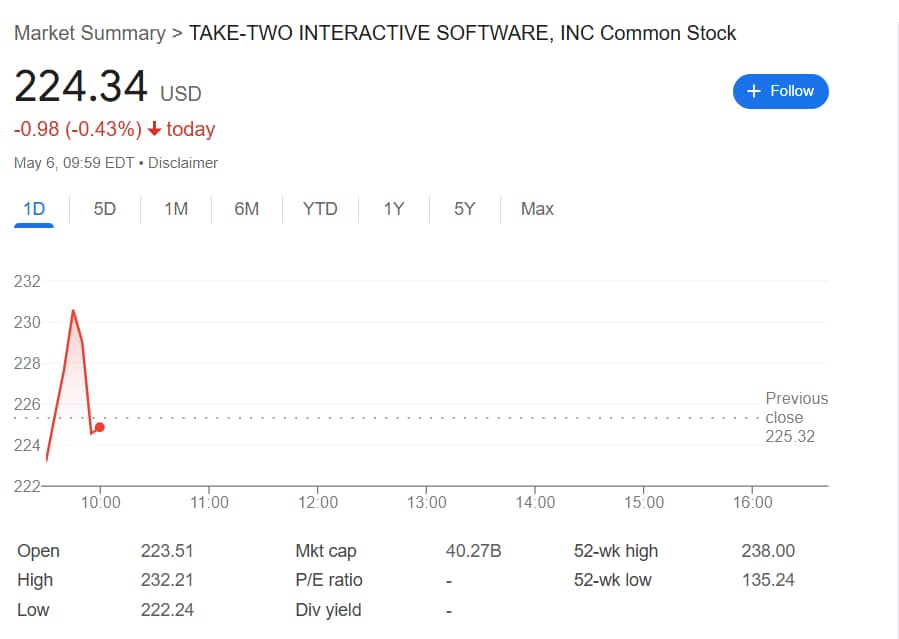The image size is (899, 639).
Task: Click the High value 232.21
Action: point(167,580)
